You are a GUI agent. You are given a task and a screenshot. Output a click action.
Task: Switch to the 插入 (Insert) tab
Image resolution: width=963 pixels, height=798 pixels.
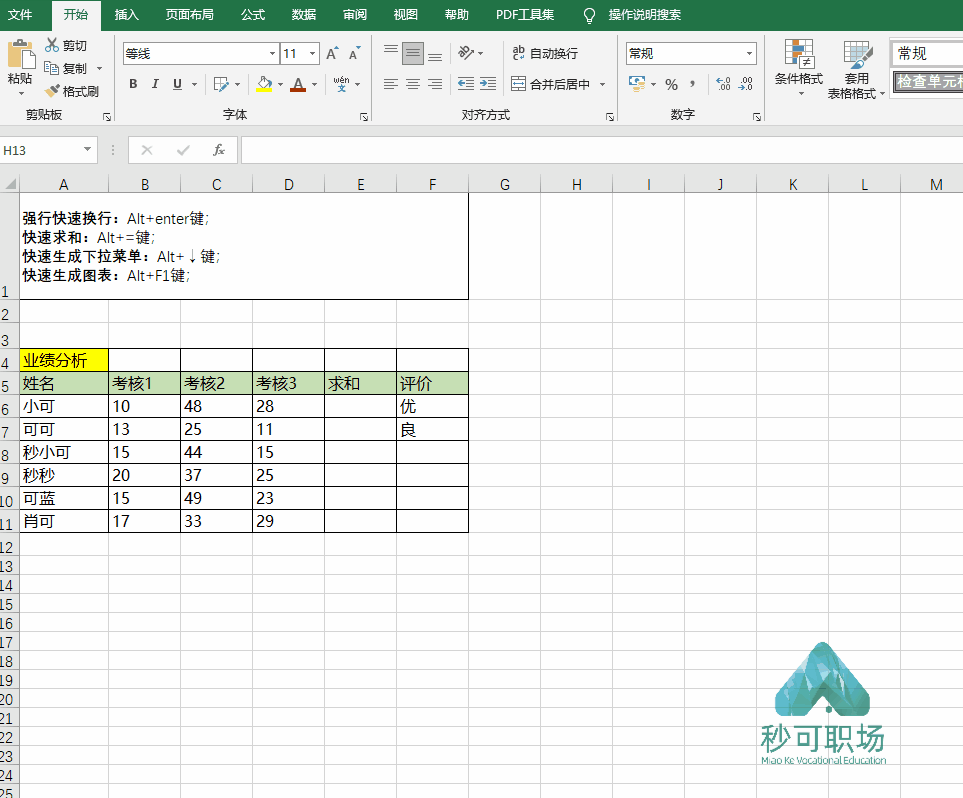coord(127,15)
